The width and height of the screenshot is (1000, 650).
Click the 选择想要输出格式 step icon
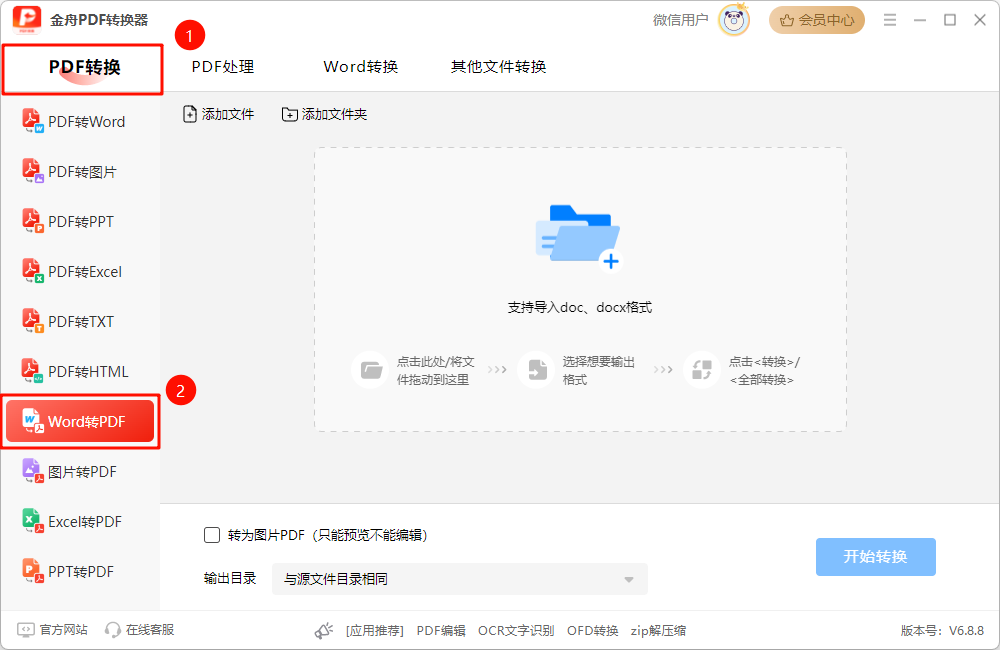click(x=537, y=370)
